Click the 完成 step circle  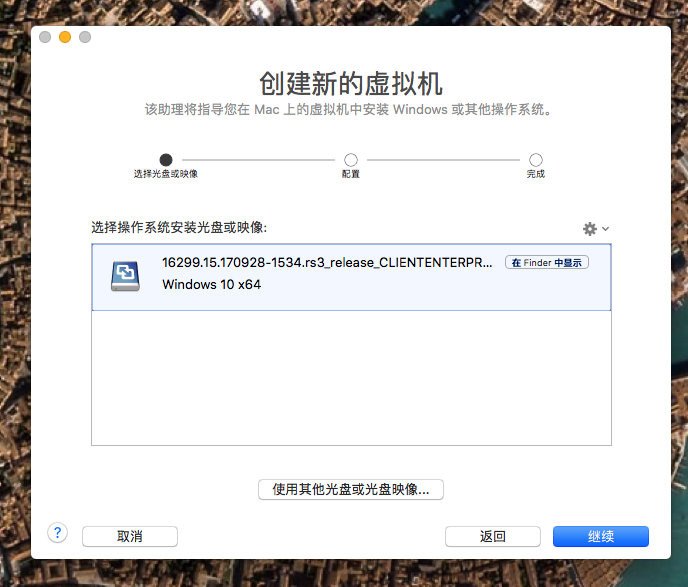tap(536, 159)
